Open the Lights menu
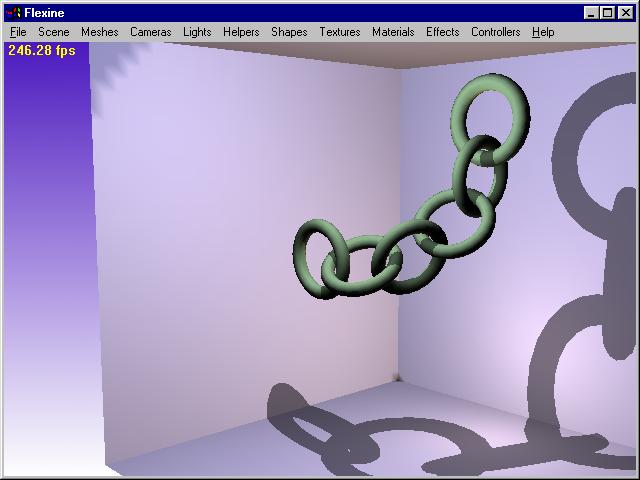The height and width of the screenshot is (480, 640). click(x=197, y=32)
